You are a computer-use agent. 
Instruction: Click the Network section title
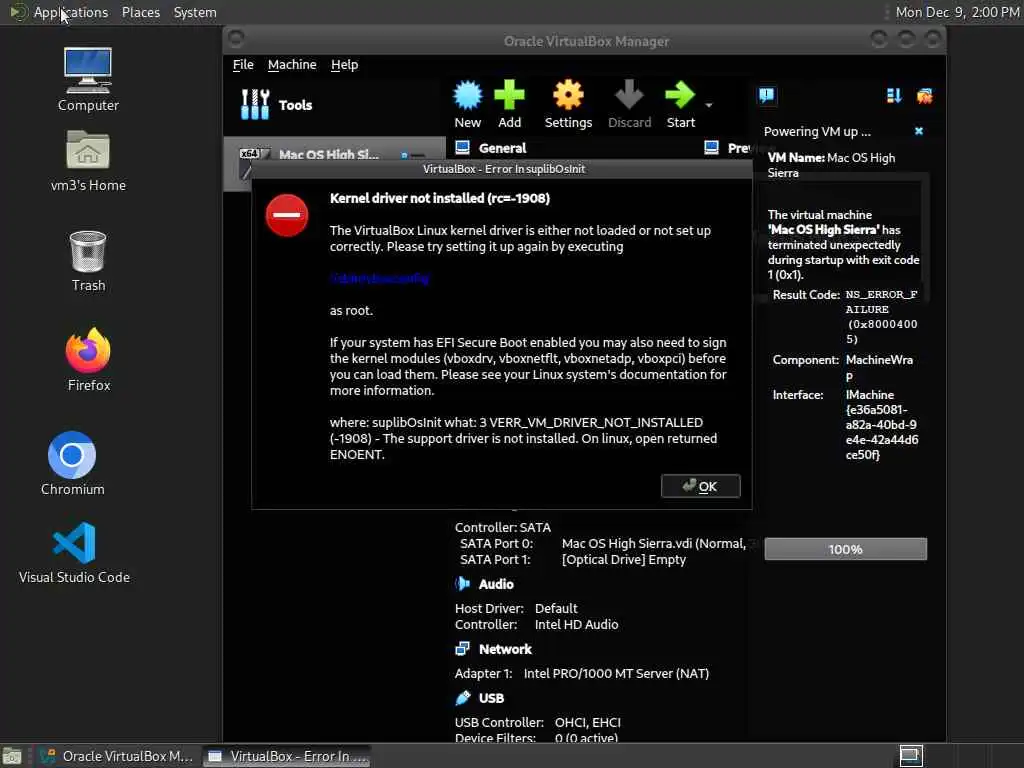coord(505,649)
